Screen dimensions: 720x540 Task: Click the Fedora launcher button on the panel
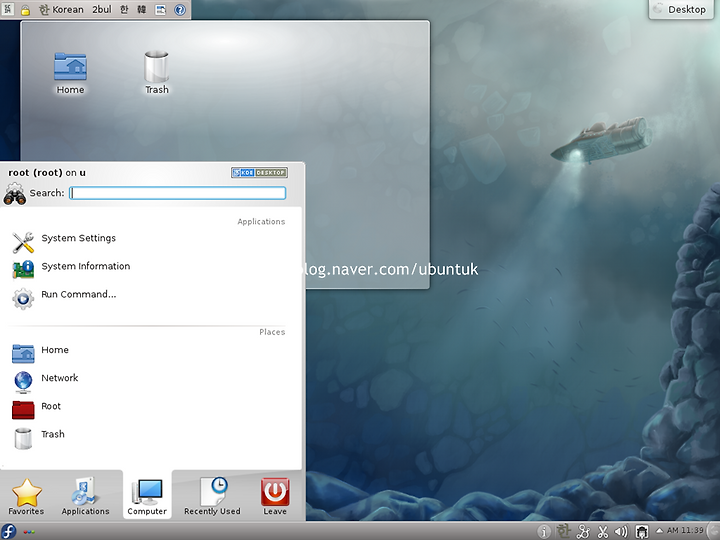(x=8, y=531)
